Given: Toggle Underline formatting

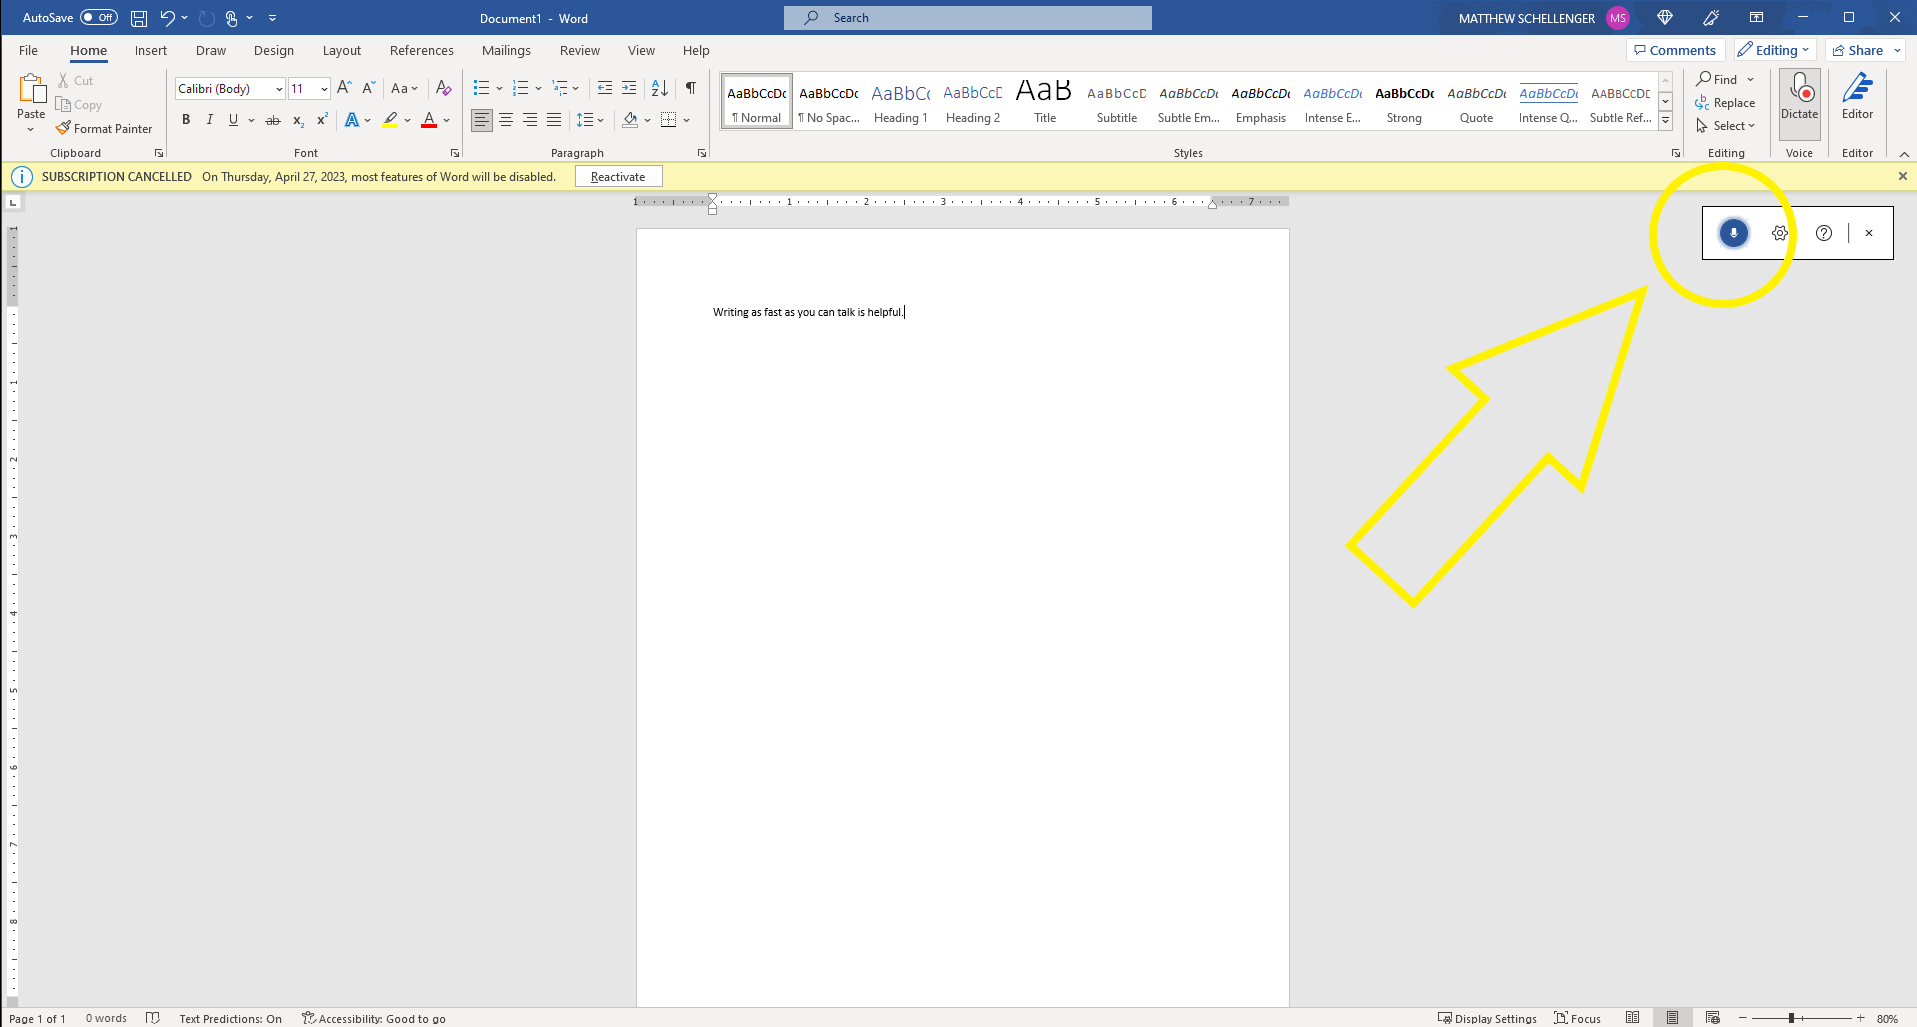Looking at the screenshot, I should pos(233,120).
